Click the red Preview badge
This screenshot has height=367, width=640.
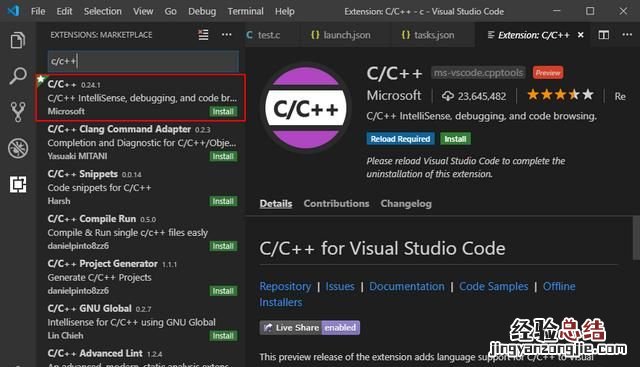coord(548,73)
